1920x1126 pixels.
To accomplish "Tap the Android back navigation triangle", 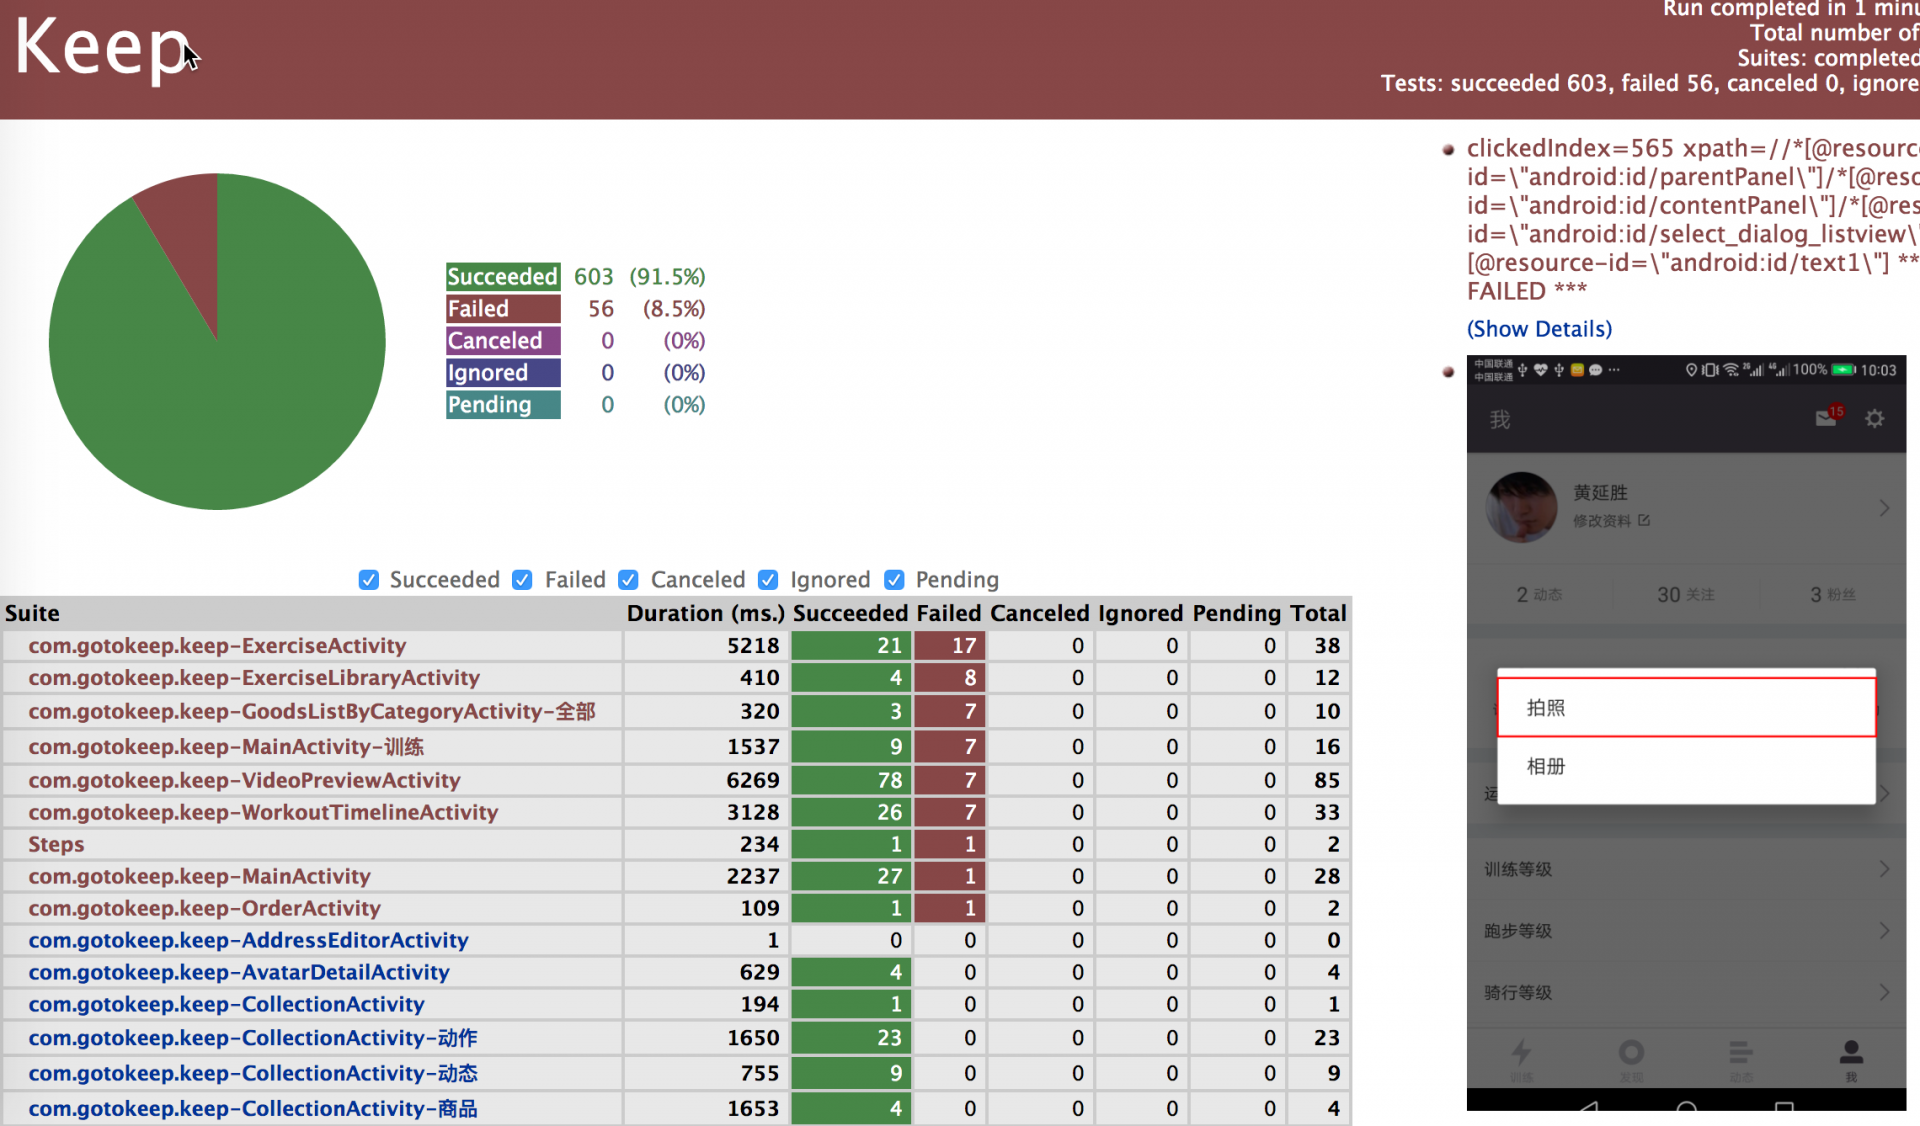I will click(1588, 1106).
